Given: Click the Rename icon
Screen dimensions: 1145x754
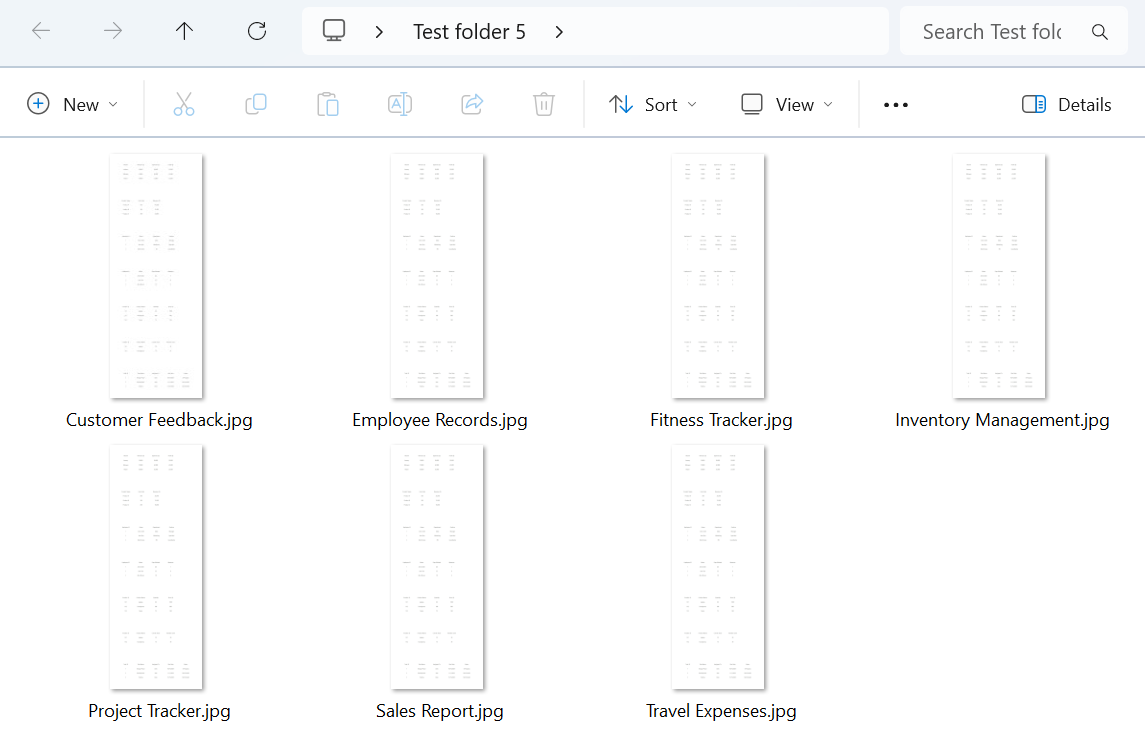Looking at the screenshot, I should click(x=400, y=104).
